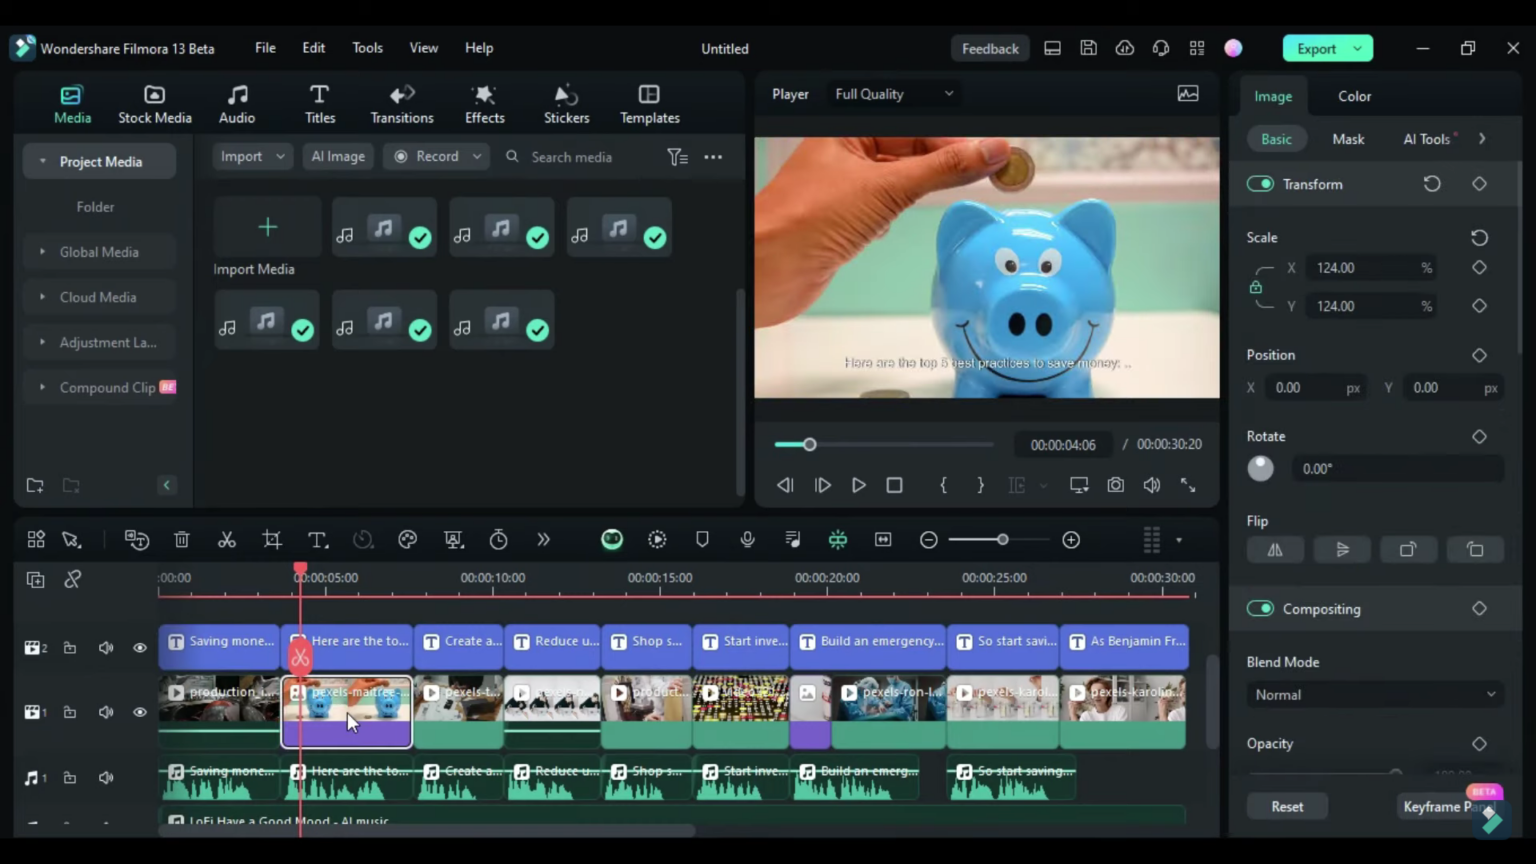Turn off the Compositing toggle
The height and width of the screenshot is (864, 1536).
pyautogui.click(x=1260, y=608)
